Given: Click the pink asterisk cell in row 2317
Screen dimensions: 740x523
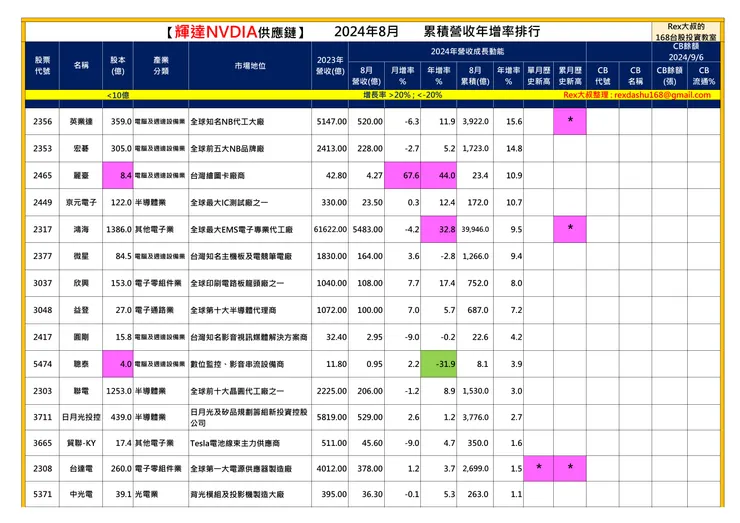Looking at the screenshot, I should point(570,229).
